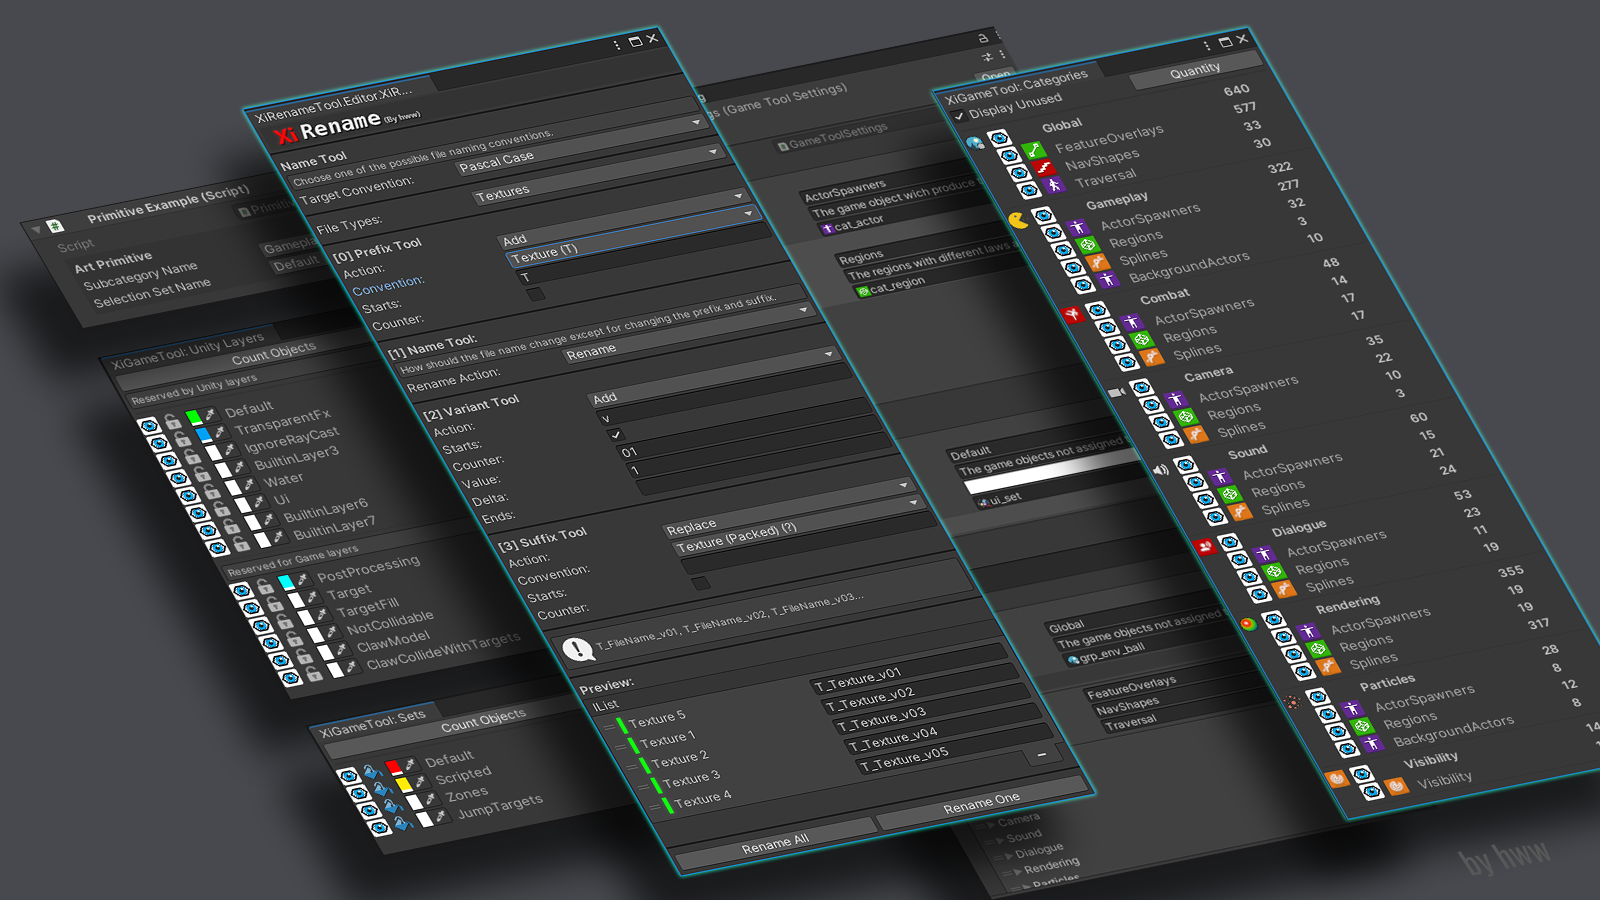Toggle eye for Gameplay BackgroundActors
The width and height of the screenshot is (1600, 900).
point(1083,286)
